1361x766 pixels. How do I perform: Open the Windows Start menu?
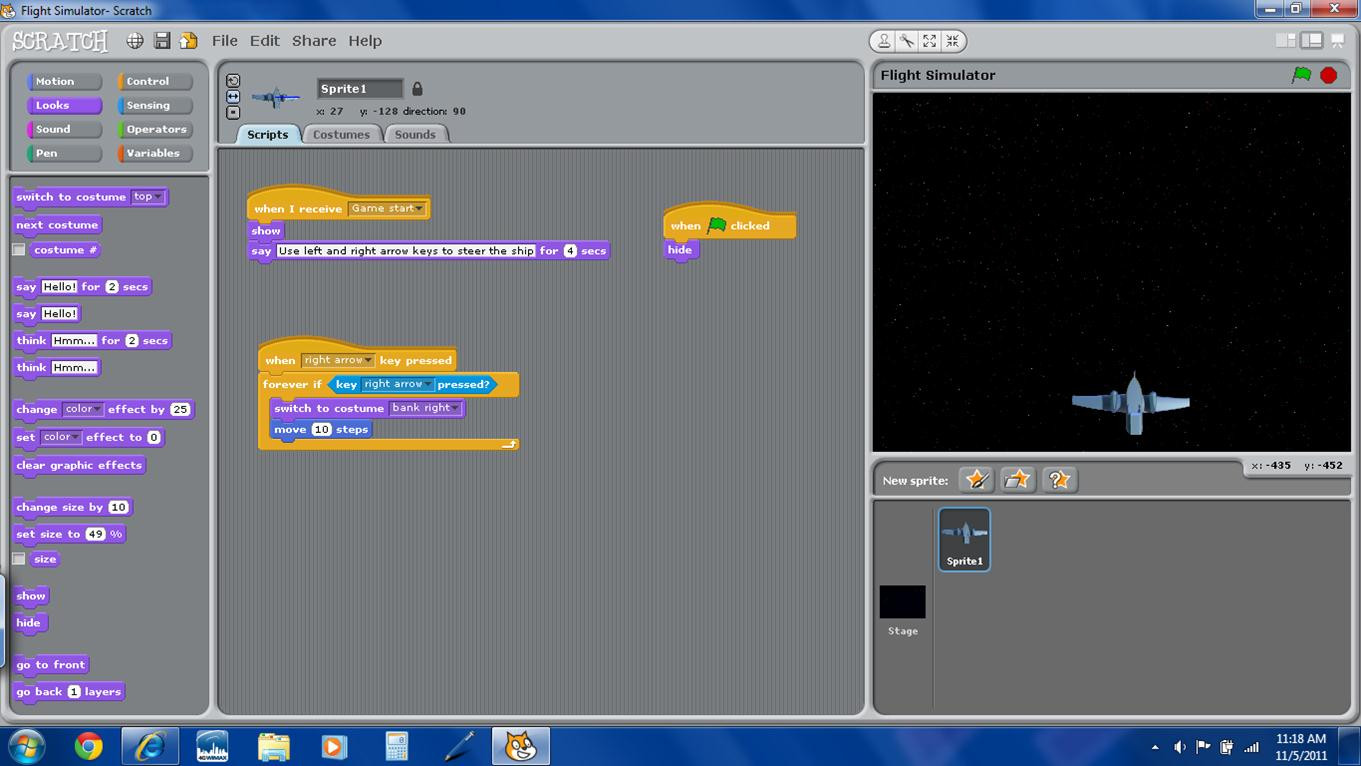pyautogui.click(x=27, y=746)
